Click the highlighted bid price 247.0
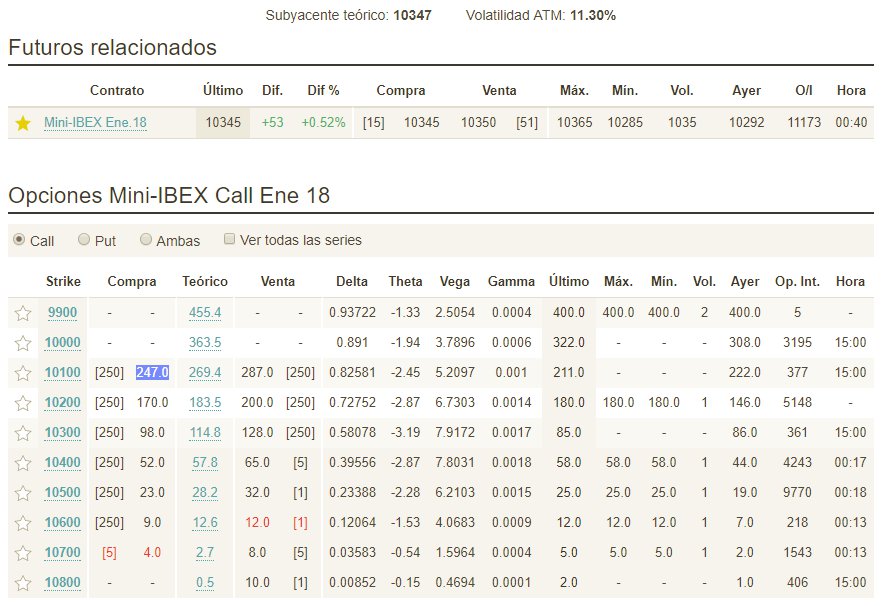Viewport: 882px width, 606px height. [152, 372]
